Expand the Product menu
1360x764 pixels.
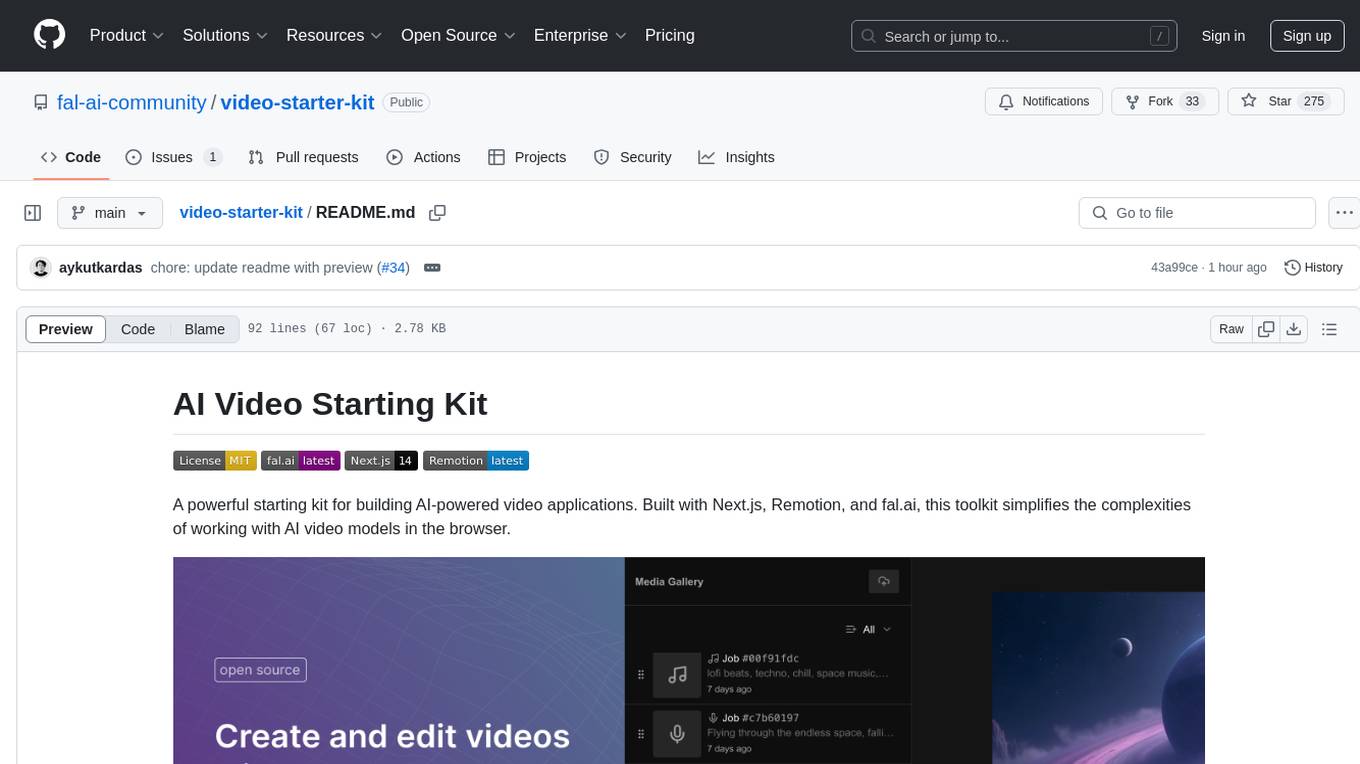pos(127,35)
